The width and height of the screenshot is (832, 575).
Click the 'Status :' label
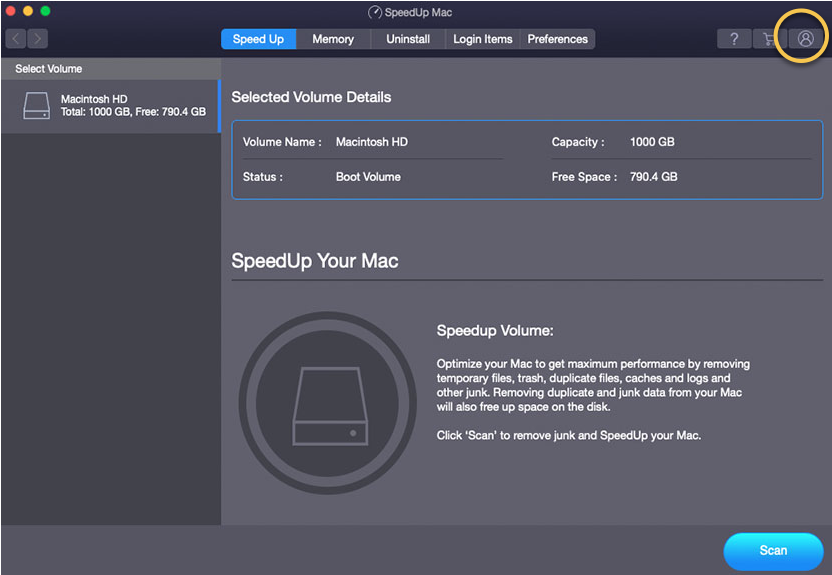click(x=263, y=177)
